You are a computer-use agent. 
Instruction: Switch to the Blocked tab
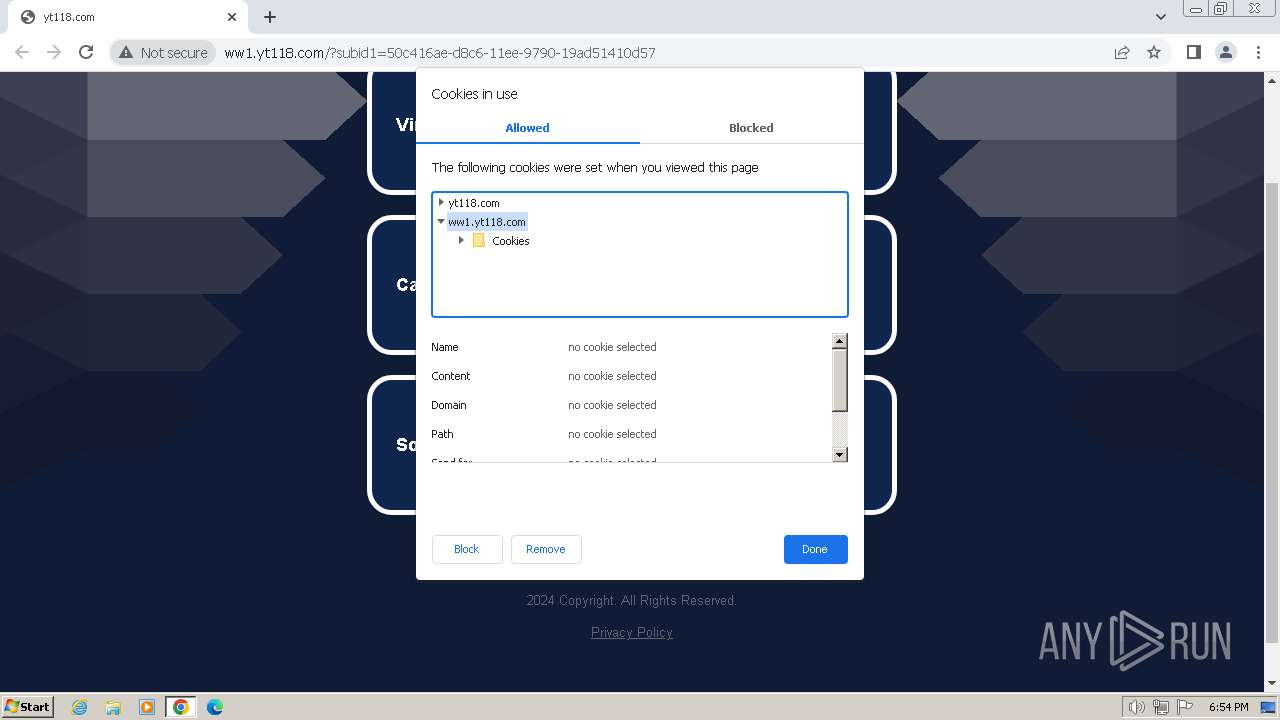point(751,128)
